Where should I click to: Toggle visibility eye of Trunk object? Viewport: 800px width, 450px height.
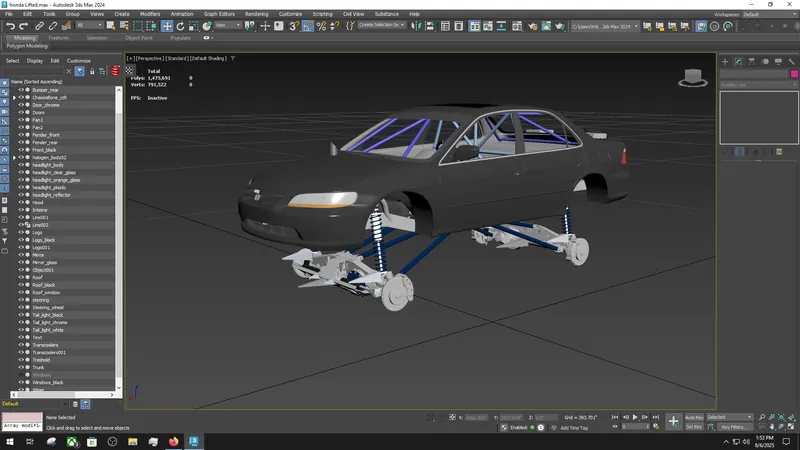coord(21,367)
